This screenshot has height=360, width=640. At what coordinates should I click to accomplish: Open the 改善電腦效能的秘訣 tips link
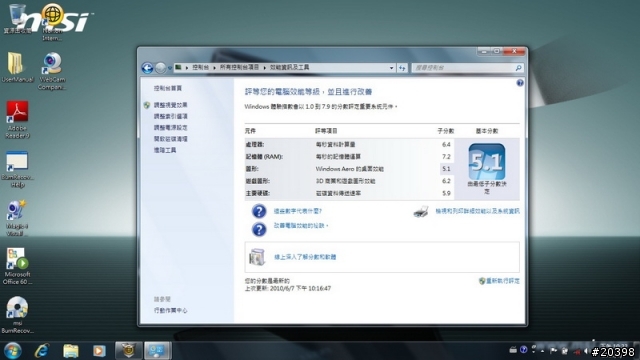[301, 225]
